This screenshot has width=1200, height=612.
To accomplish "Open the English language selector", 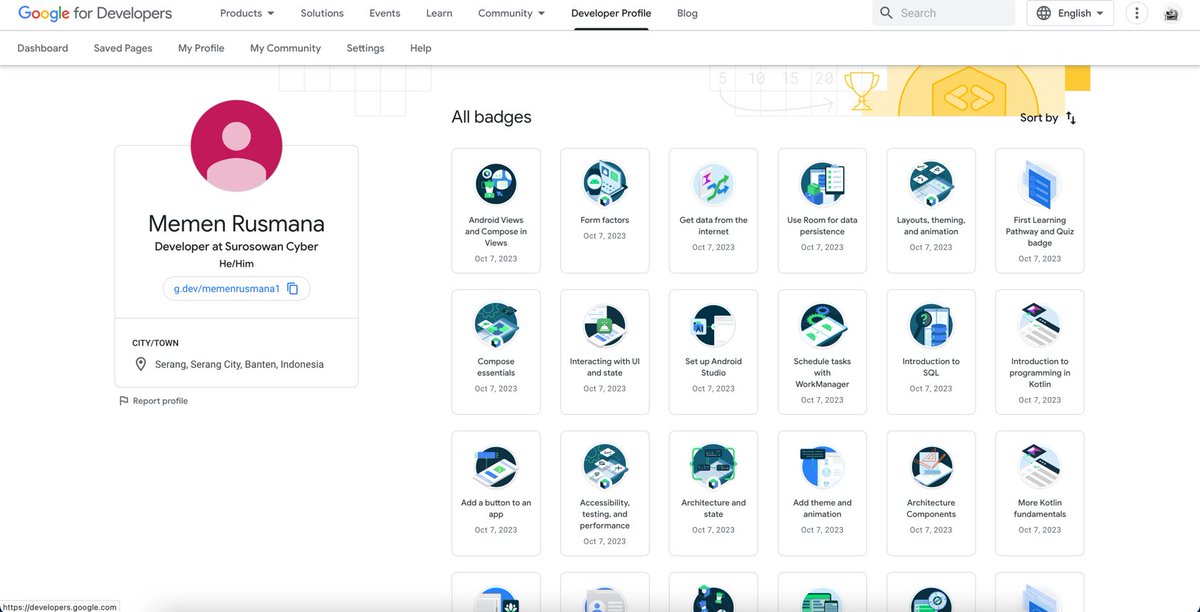I will [x=1070, y=13].
